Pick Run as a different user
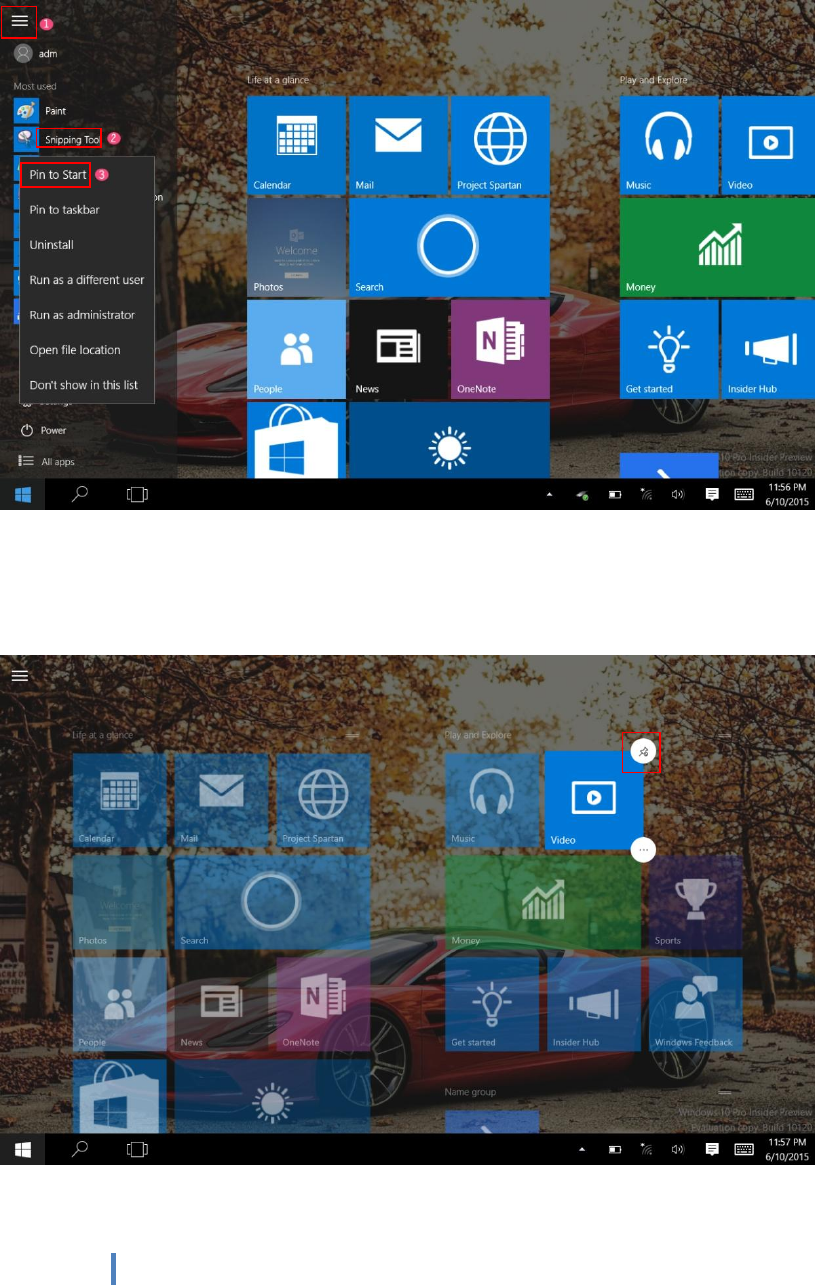Screen dimensions: 815x1285 (87, 280)
